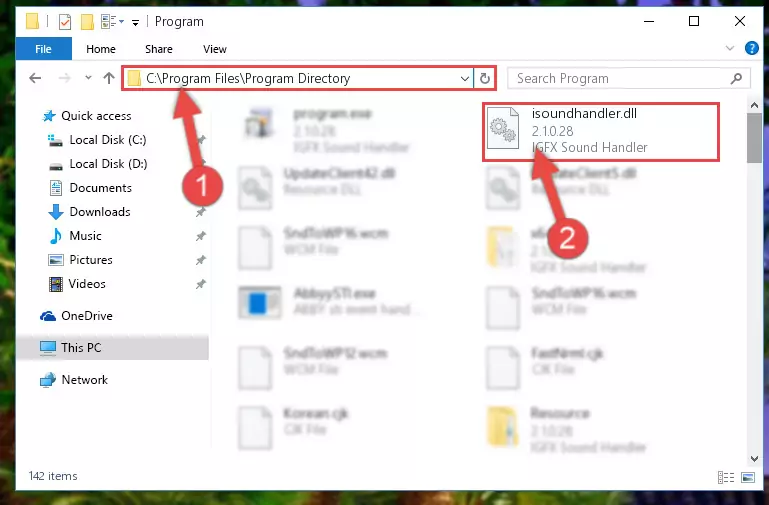Go back with the Back arrow
Screen dimensions: 769x505
(35, 78)
